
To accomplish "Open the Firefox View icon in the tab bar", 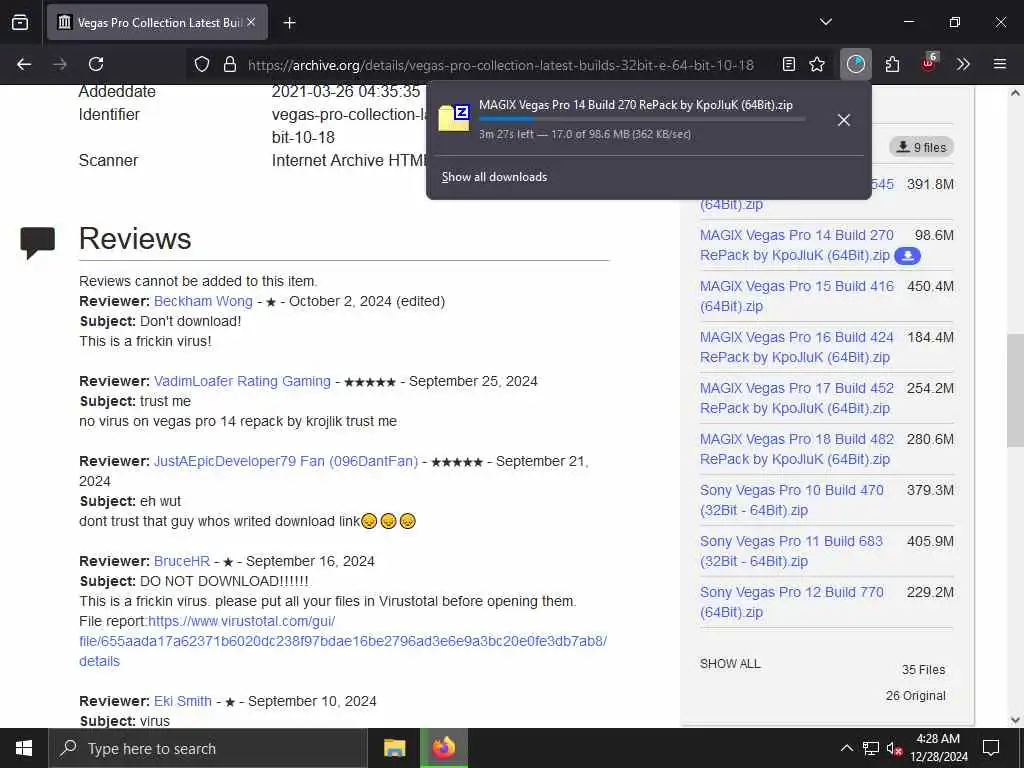I will click(x=20, y=22).
